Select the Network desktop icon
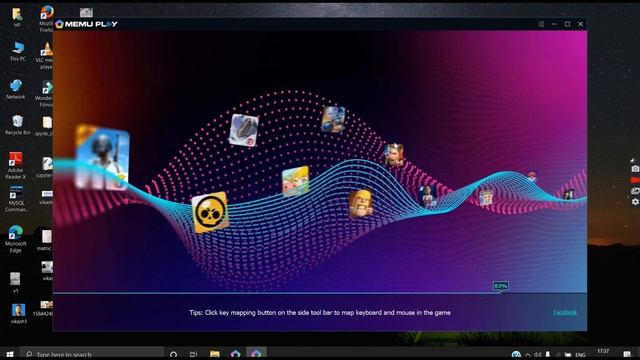 pyautogui.click(x=16, y=89)
